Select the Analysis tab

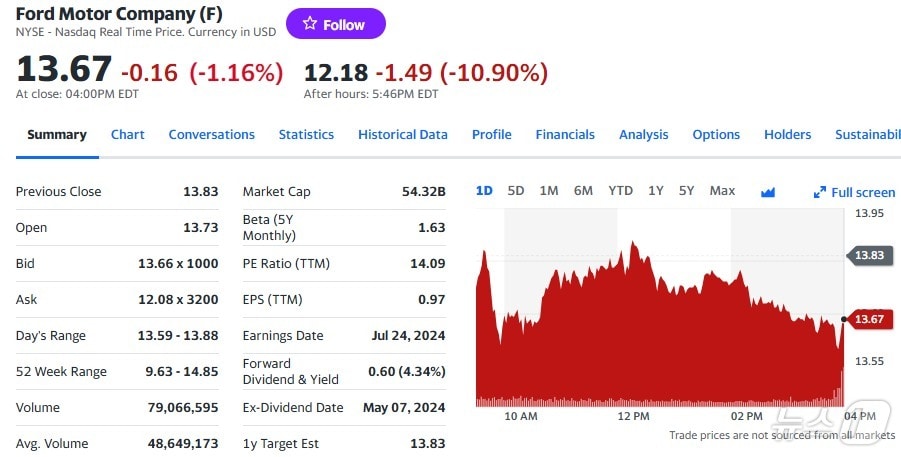(x=643, y=135)
